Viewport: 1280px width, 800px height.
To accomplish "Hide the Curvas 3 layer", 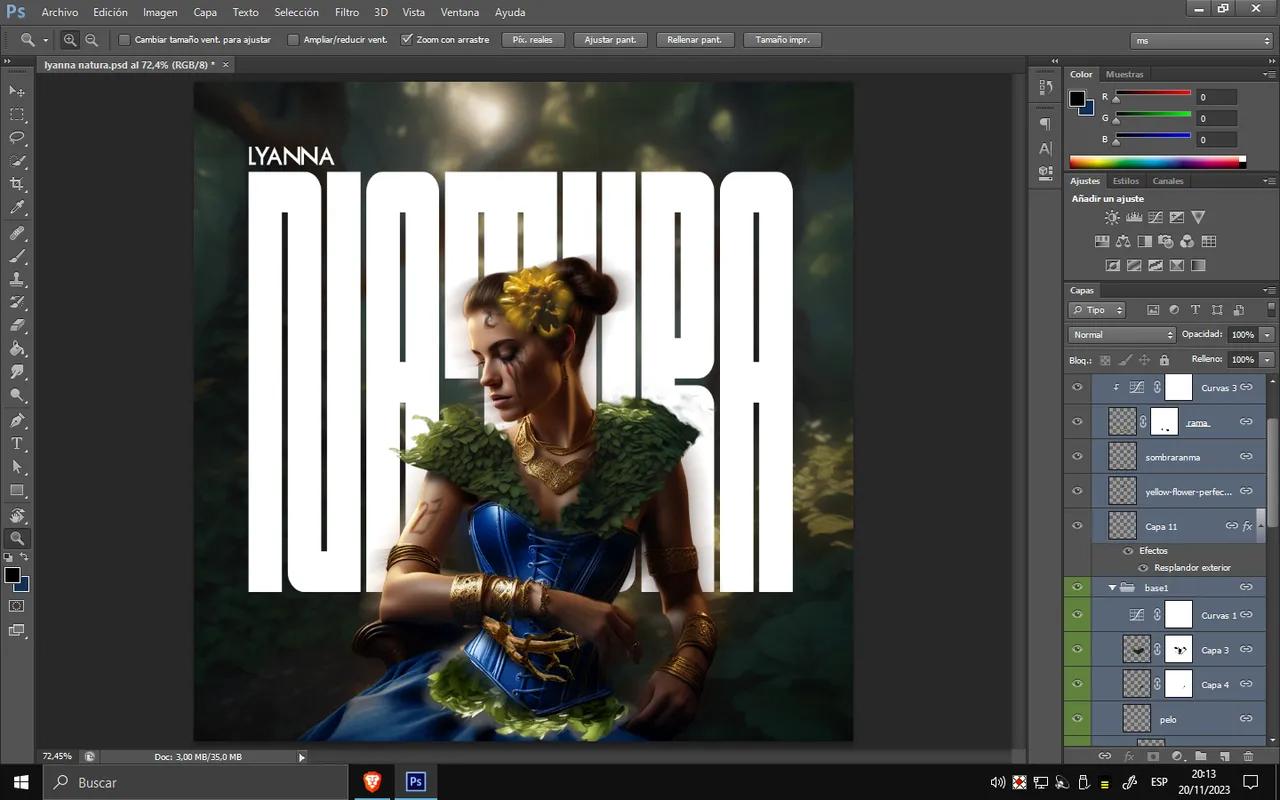I will (1077, 388).
